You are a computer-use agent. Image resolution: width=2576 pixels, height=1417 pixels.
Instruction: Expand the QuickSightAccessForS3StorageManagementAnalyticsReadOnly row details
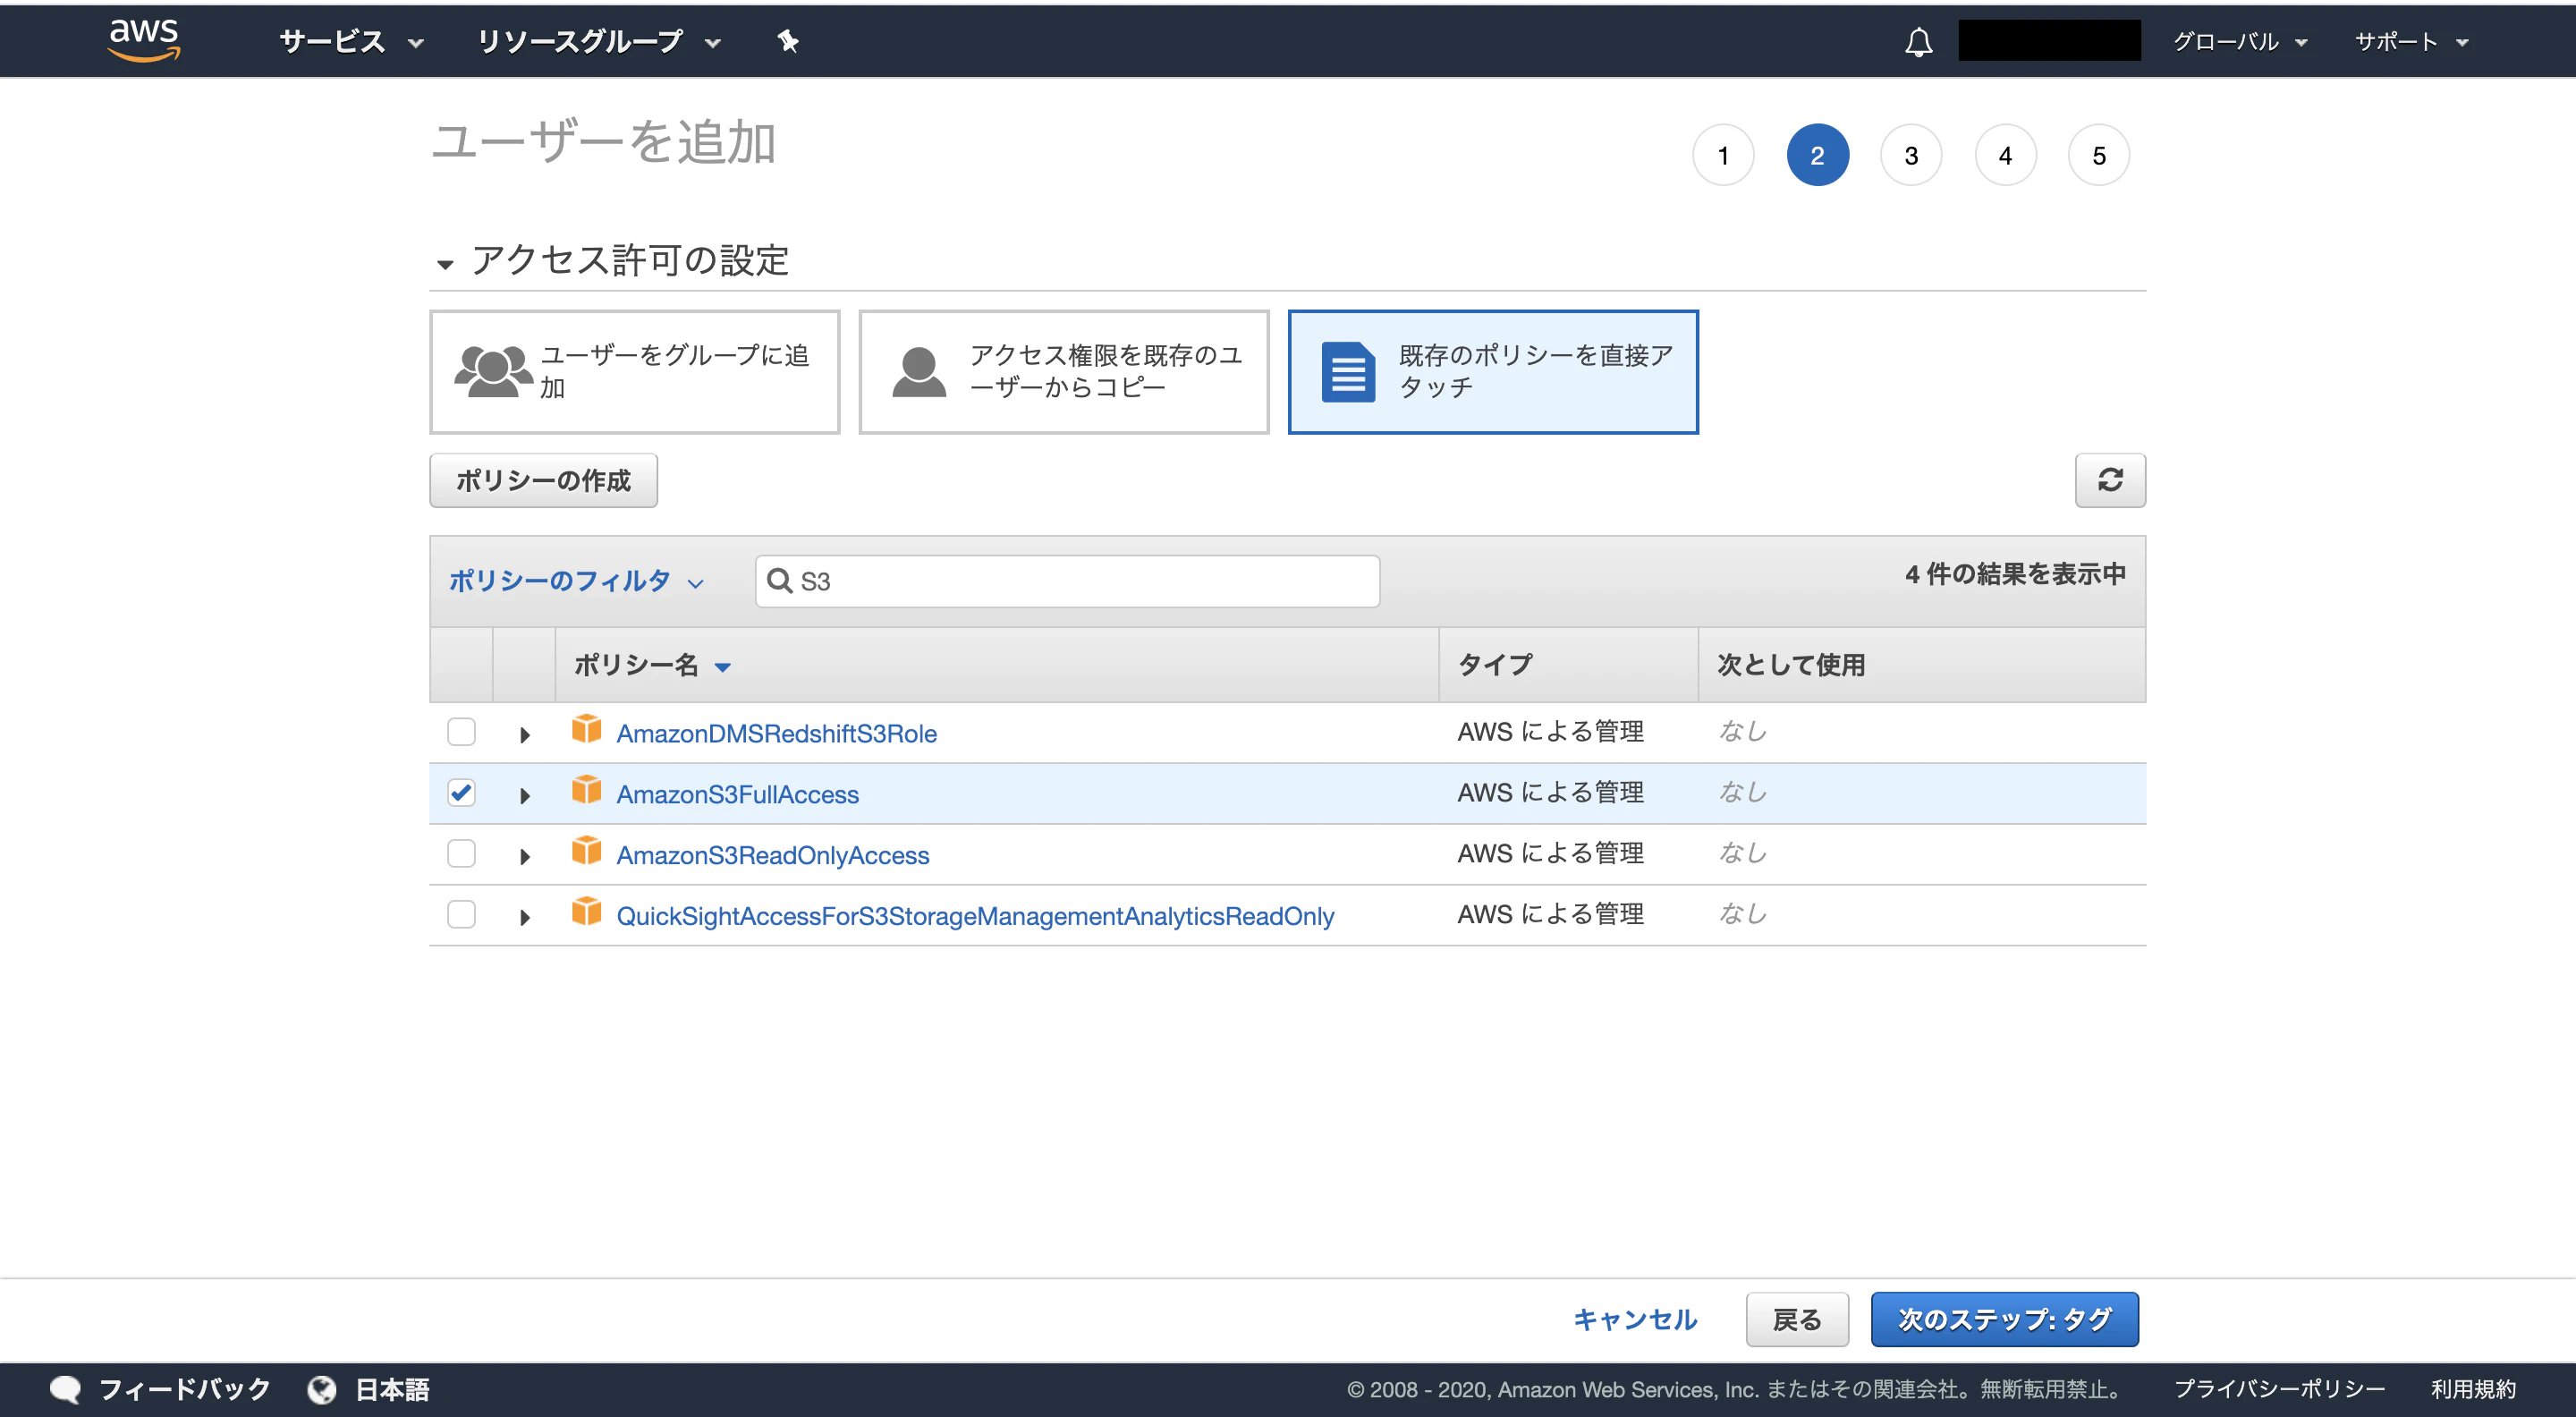tap(524, 918)
